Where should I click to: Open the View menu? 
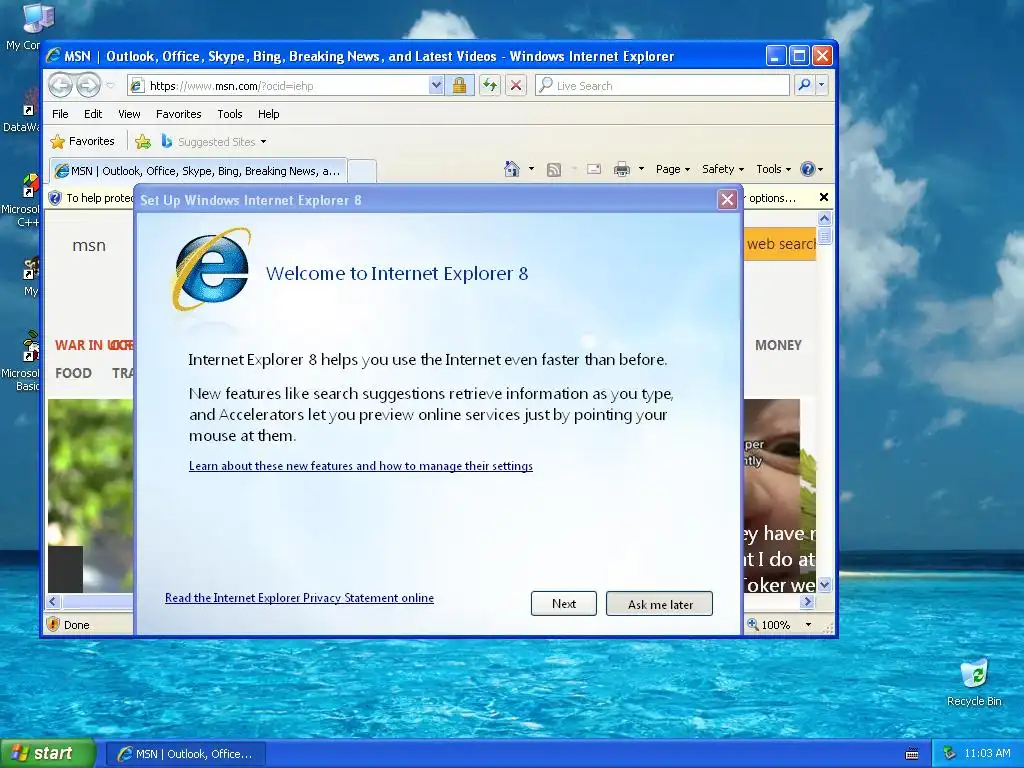tap(129, 114)
